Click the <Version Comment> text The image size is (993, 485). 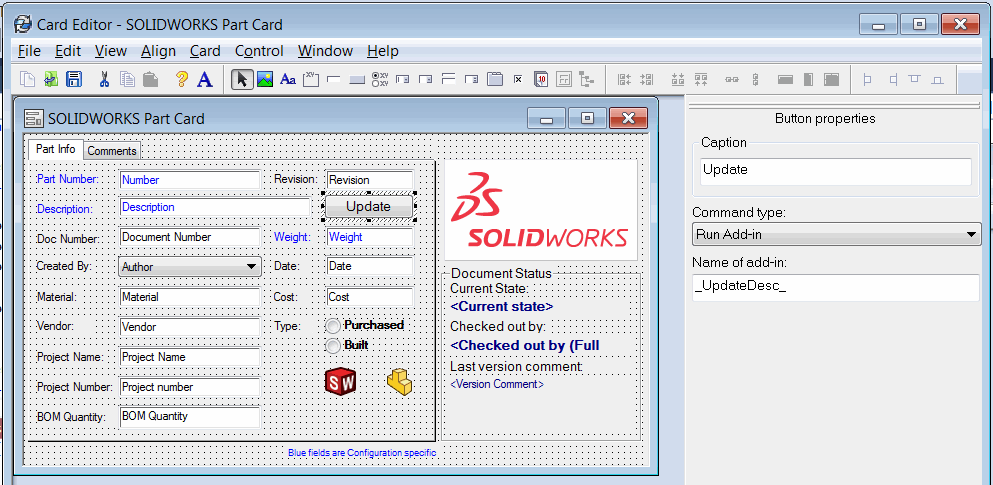(x=496, y=384)
